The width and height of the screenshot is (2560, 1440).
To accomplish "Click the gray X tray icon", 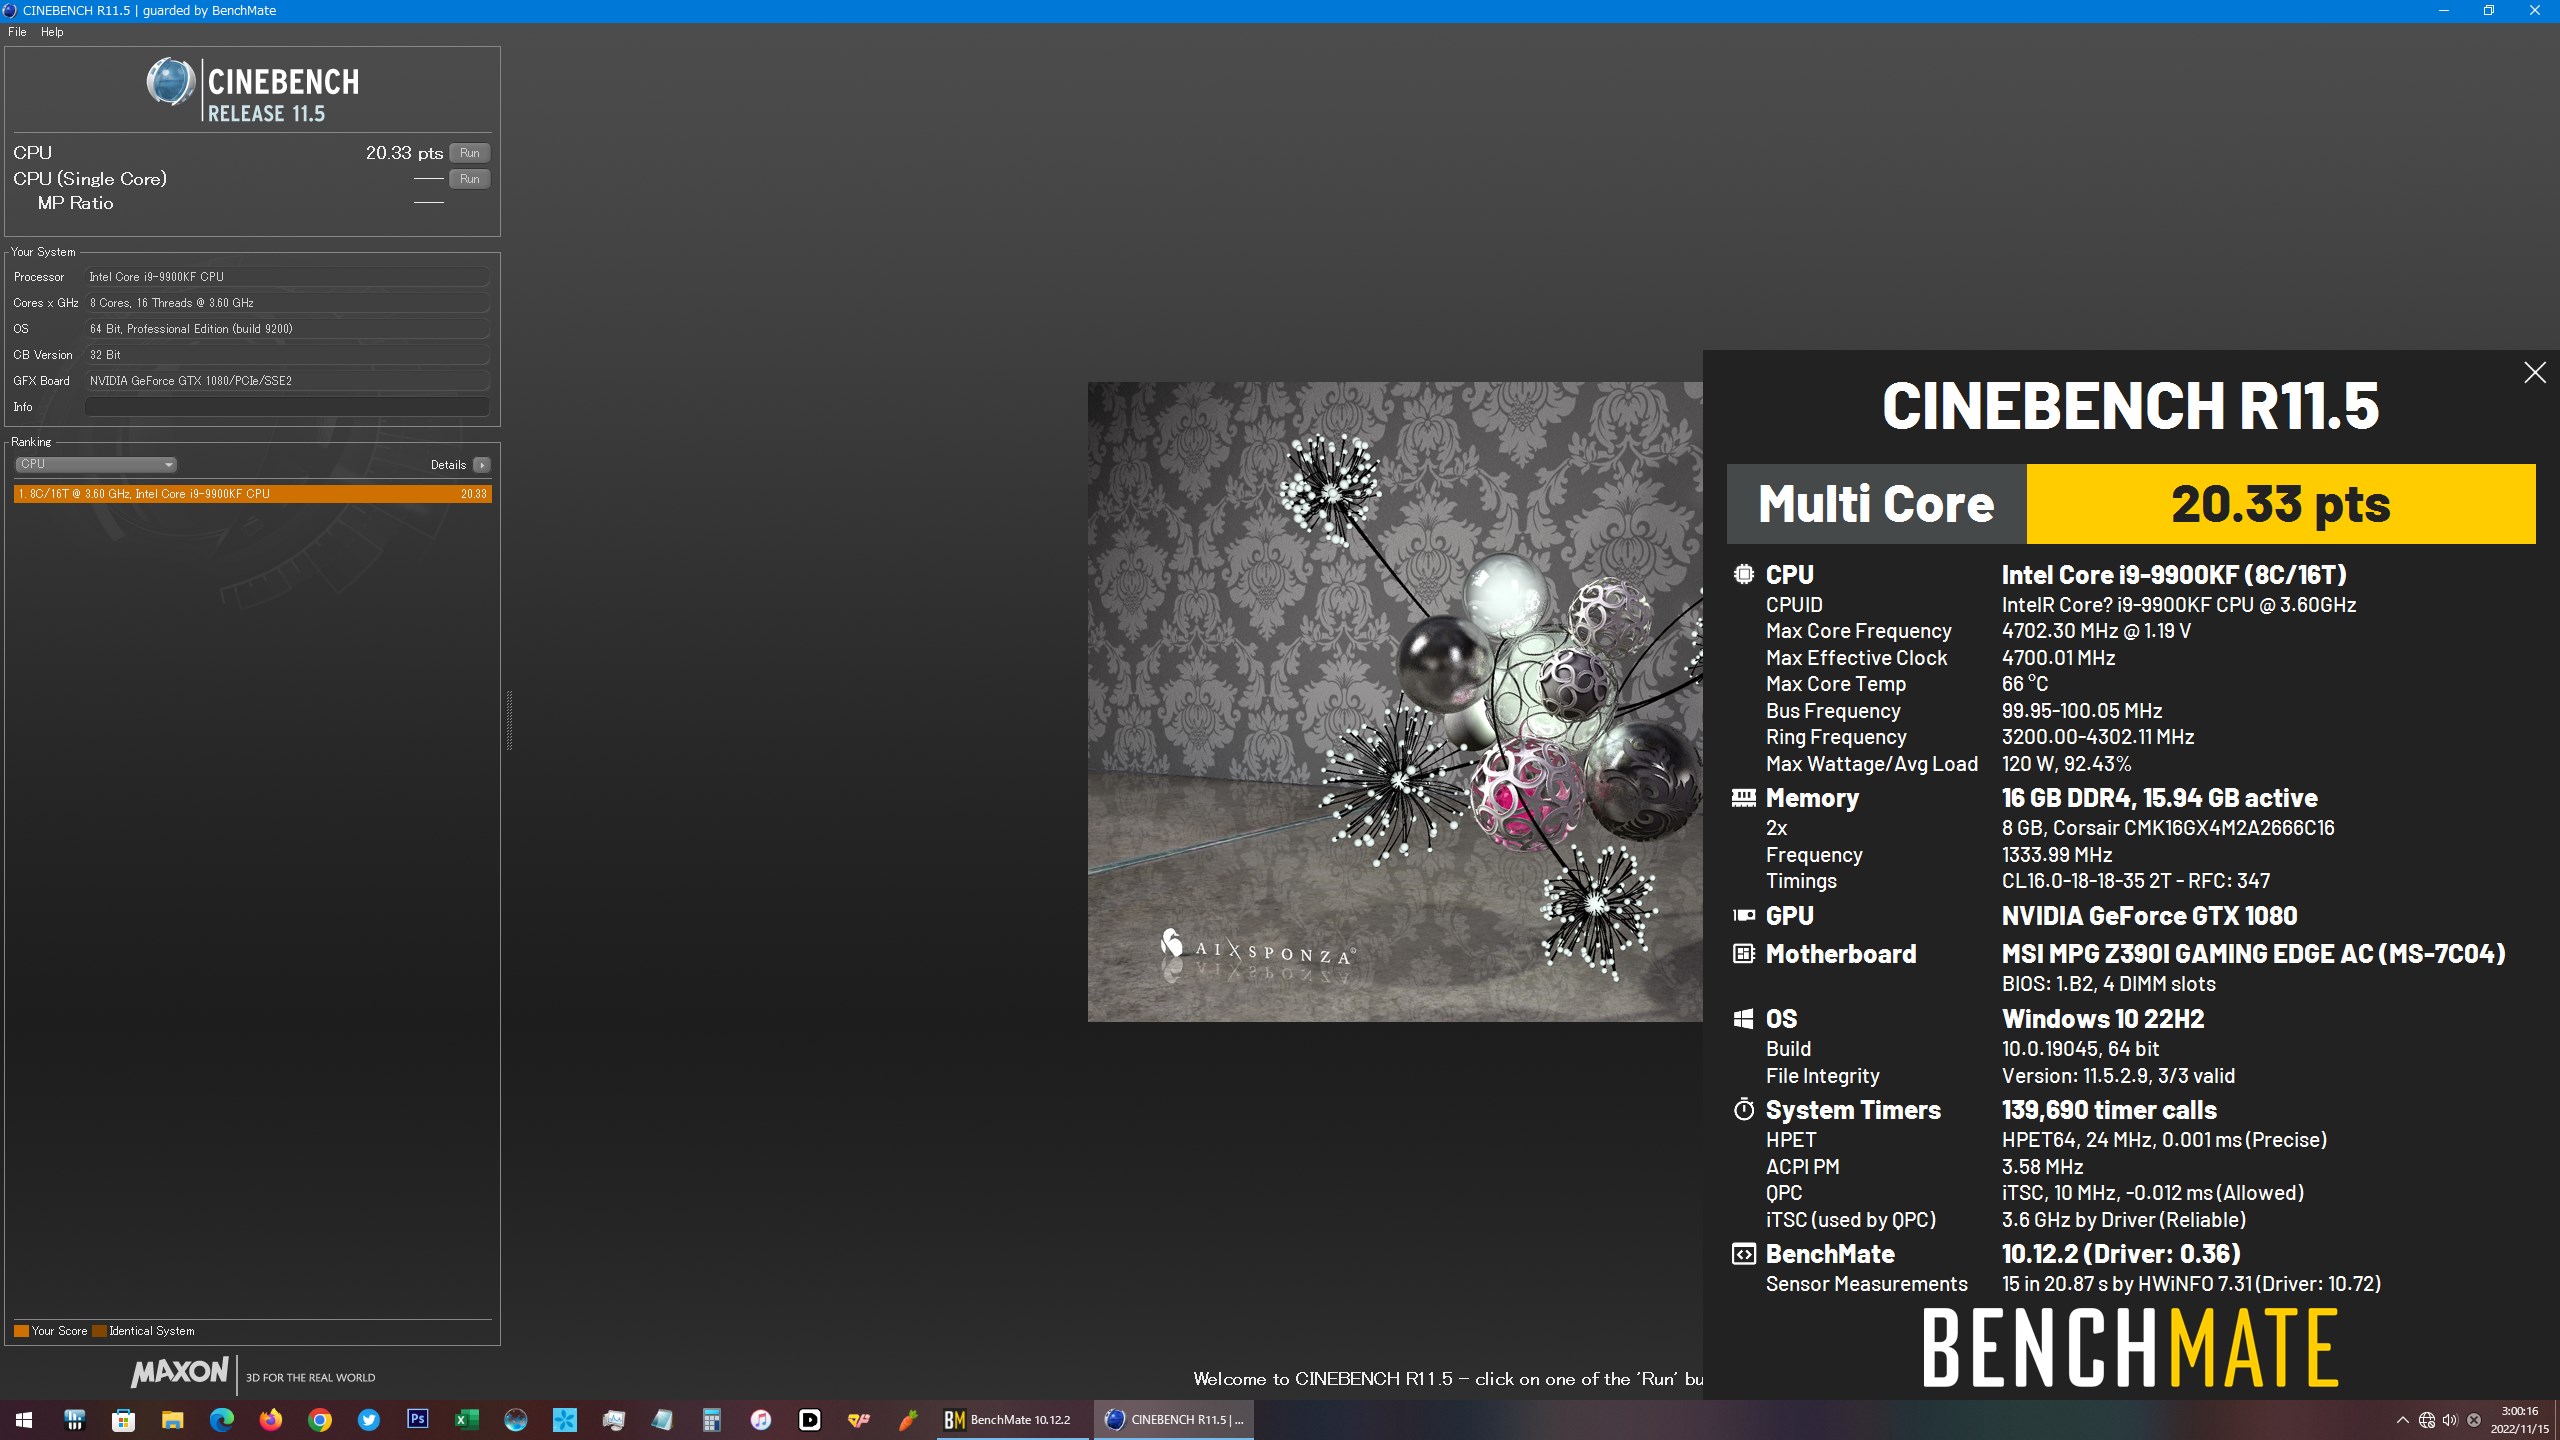I will 2474,1420.
